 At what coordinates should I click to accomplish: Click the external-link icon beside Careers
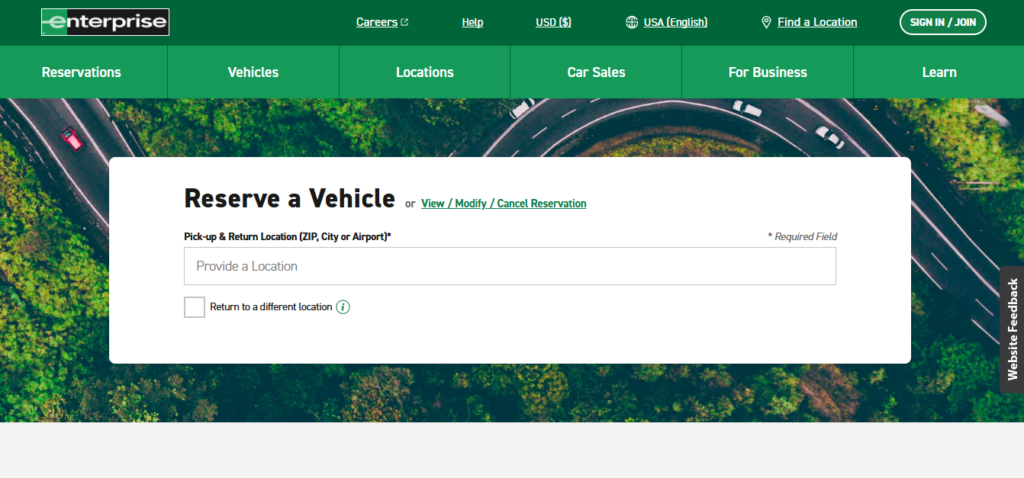[x=405, y=22]
